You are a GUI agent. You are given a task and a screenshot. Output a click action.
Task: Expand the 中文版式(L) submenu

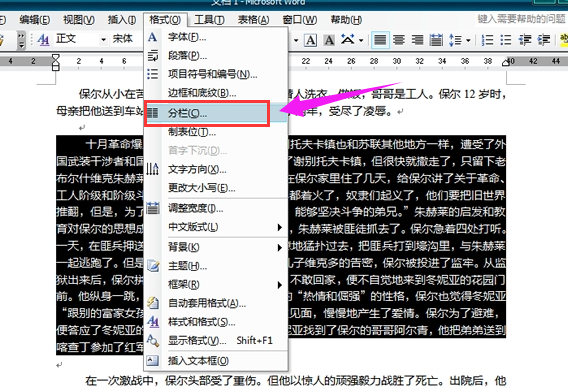pos(216,227)
